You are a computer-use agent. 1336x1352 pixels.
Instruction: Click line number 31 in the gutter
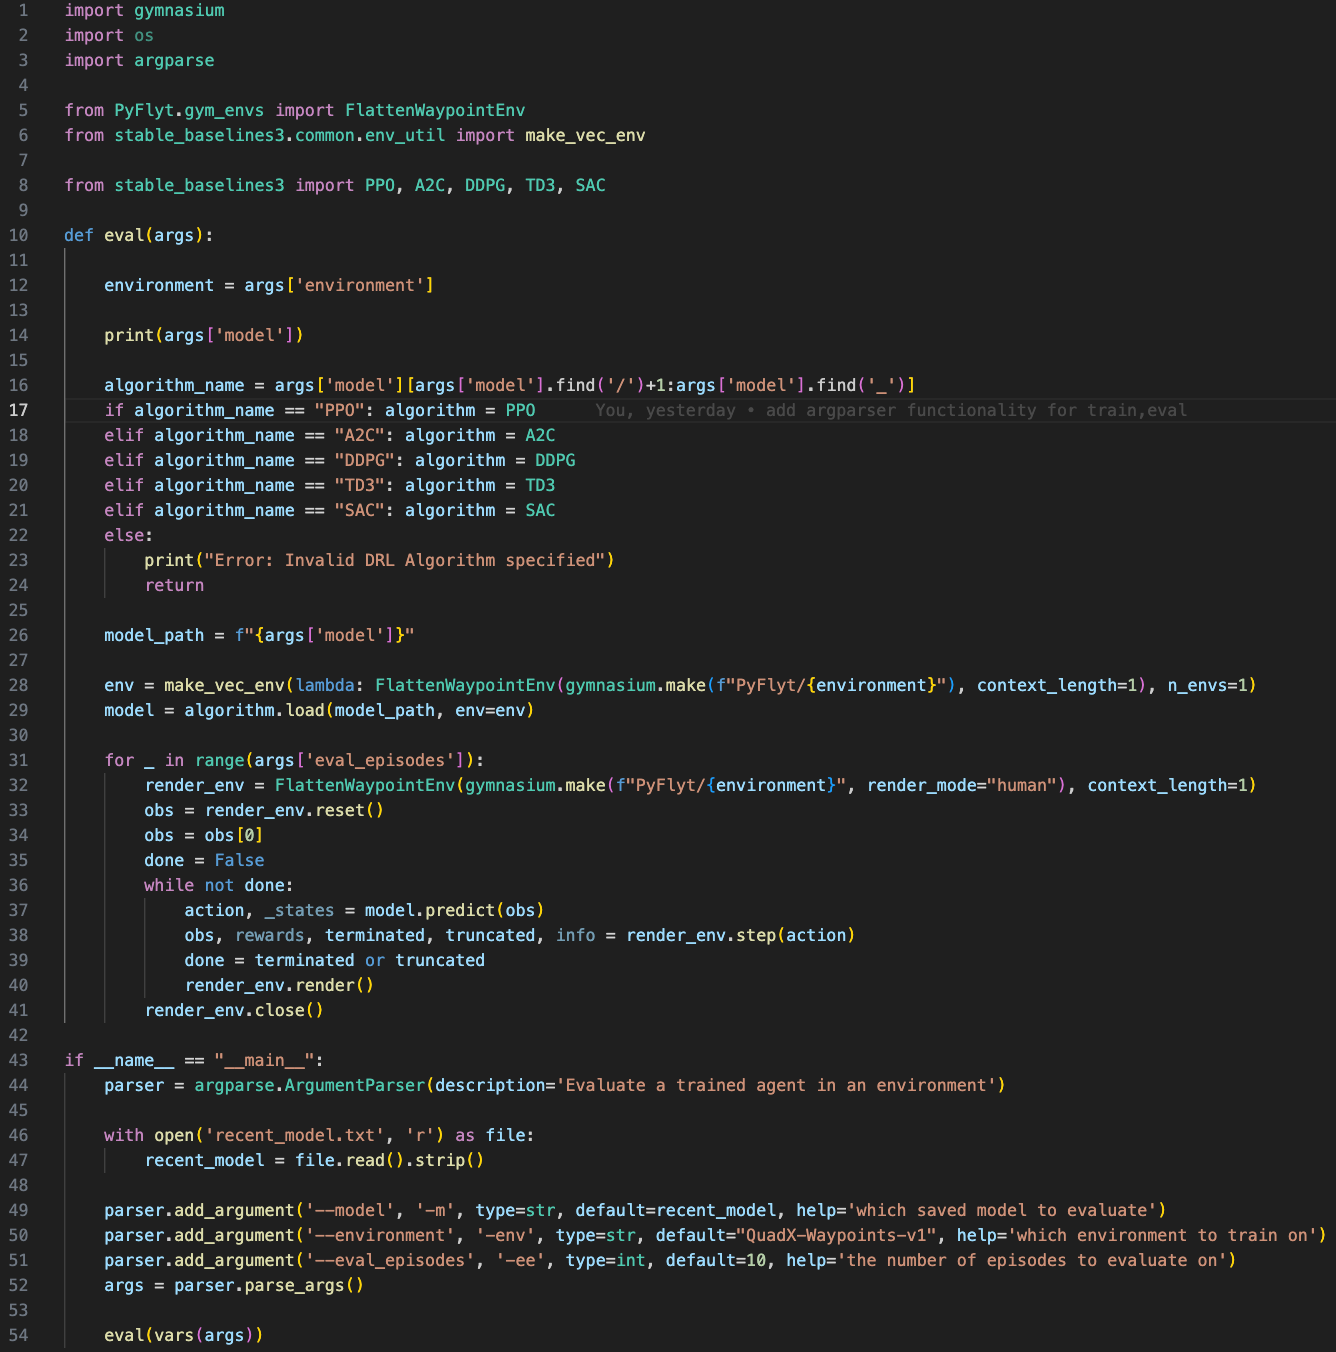tap(19, 760)
